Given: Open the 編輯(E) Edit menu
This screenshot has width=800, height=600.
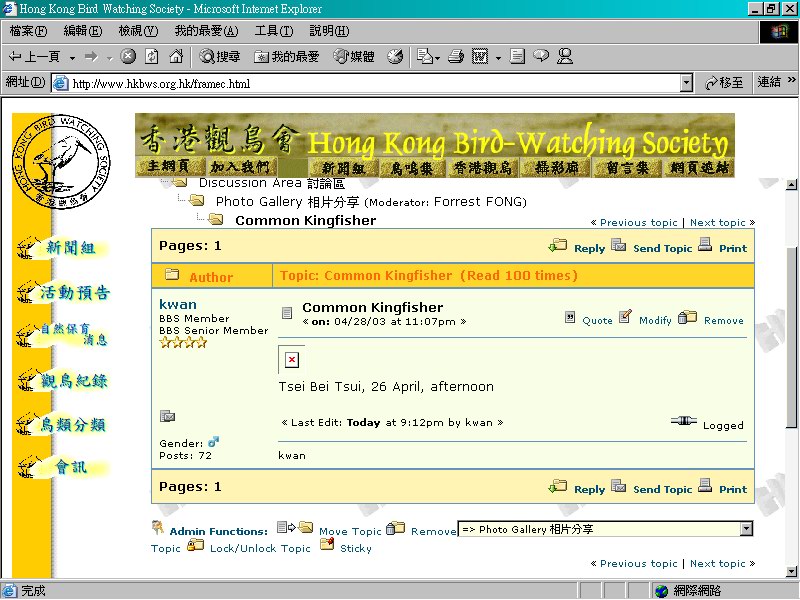Looking at the screenshot, I should point(83,31).
